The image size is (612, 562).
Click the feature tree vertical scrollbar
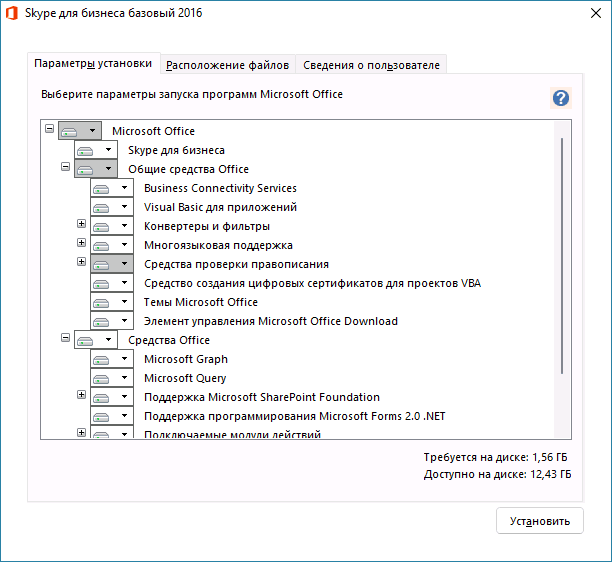click(x=562, y=256)
